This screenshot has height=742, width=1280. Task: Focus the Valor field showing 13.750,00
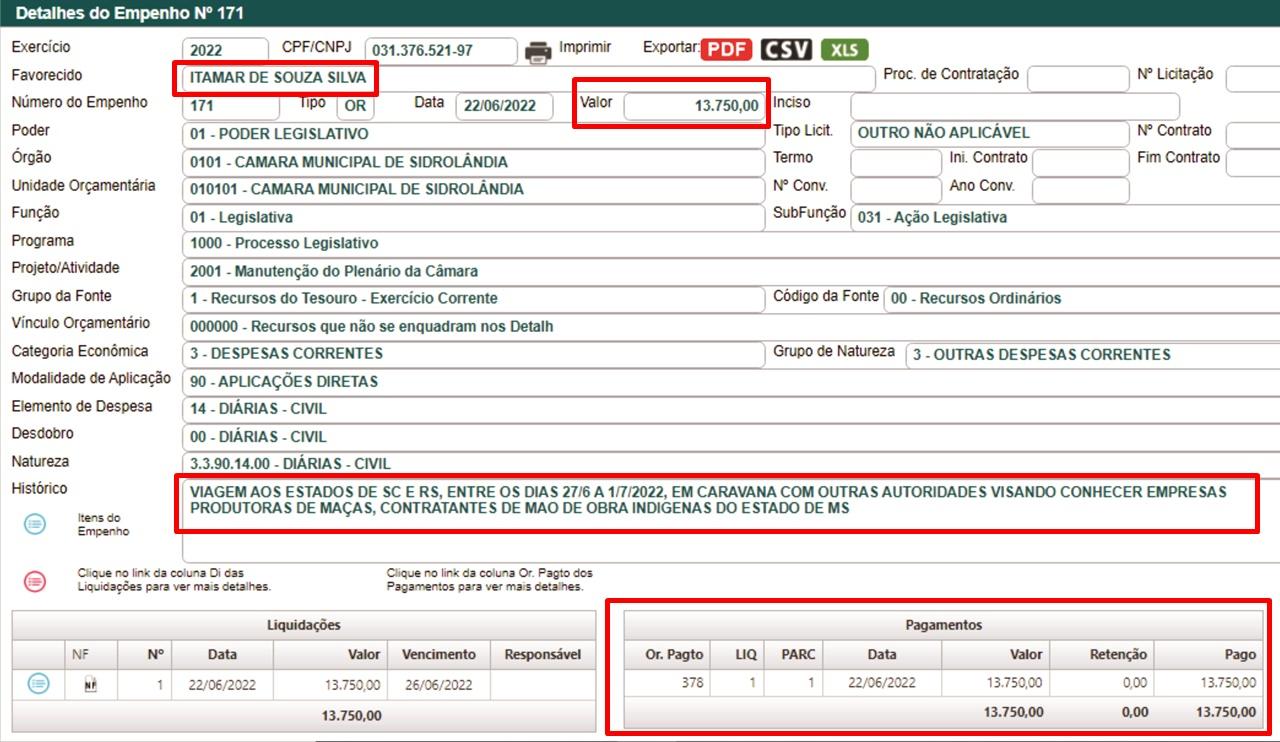click(x=693, y=106)
